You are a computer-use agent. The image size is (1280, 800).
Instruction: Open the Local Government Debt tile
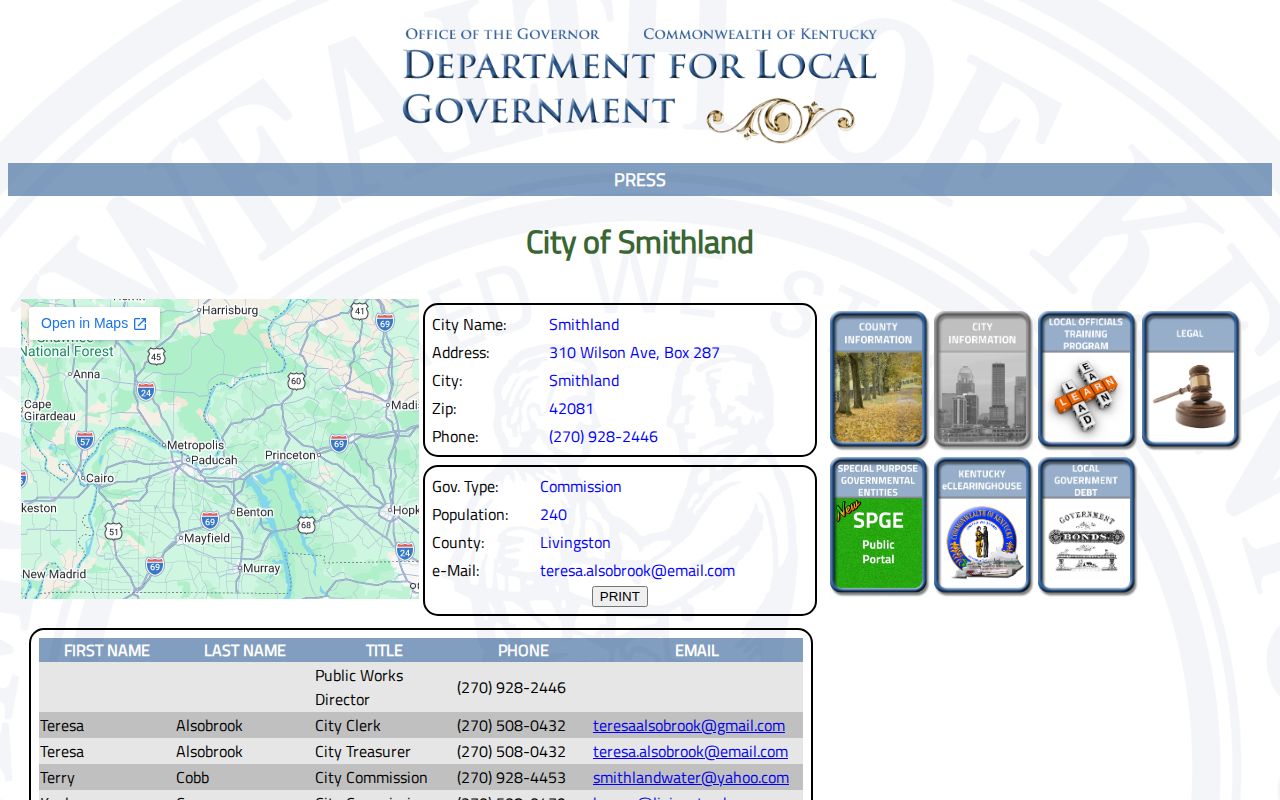tap(1086, 526)
